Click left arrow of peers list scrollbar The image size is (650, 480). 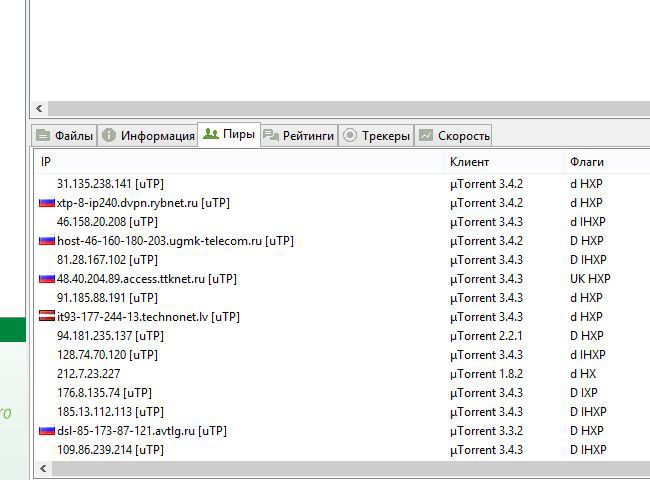[x=43, y=469]
